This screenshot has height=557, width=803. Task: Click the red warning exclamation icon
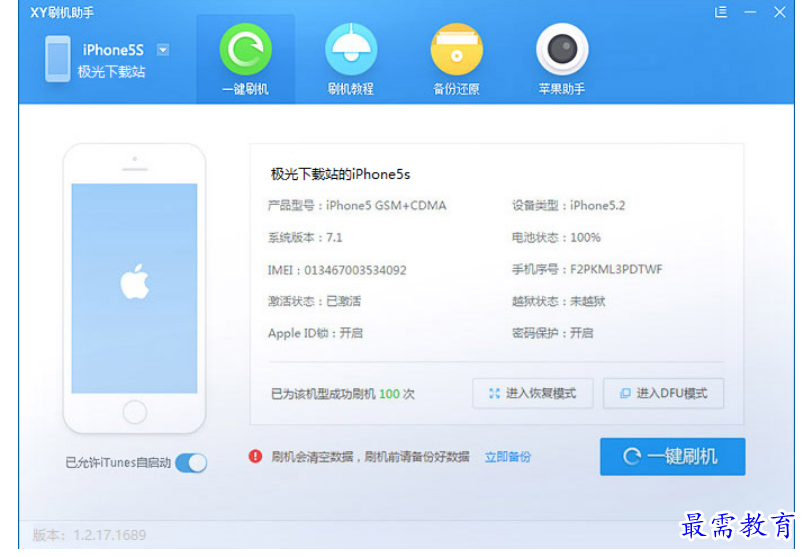point(255,456)
